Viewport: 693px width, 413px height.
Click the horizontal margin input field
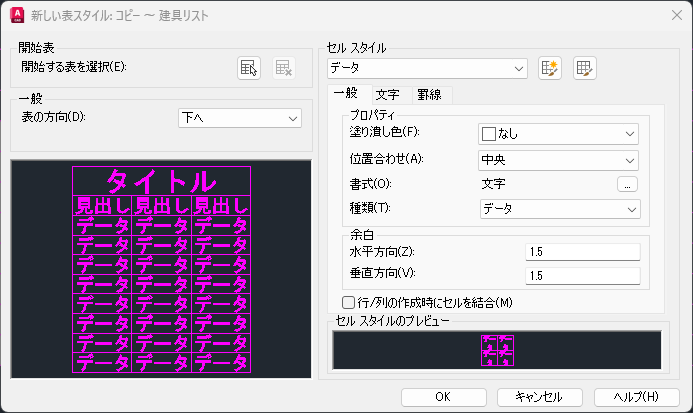(583, 251)
